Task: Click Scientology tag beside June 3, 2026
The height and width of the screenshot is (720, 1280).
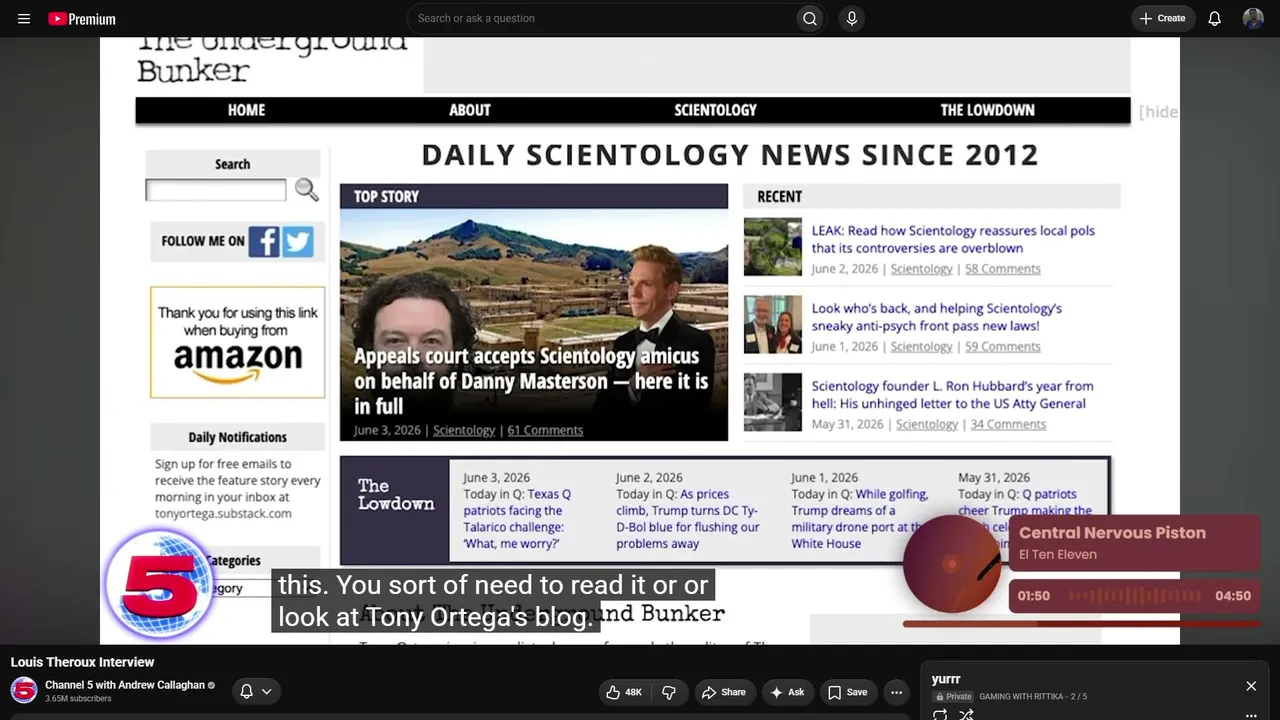Action: (464, 430)
